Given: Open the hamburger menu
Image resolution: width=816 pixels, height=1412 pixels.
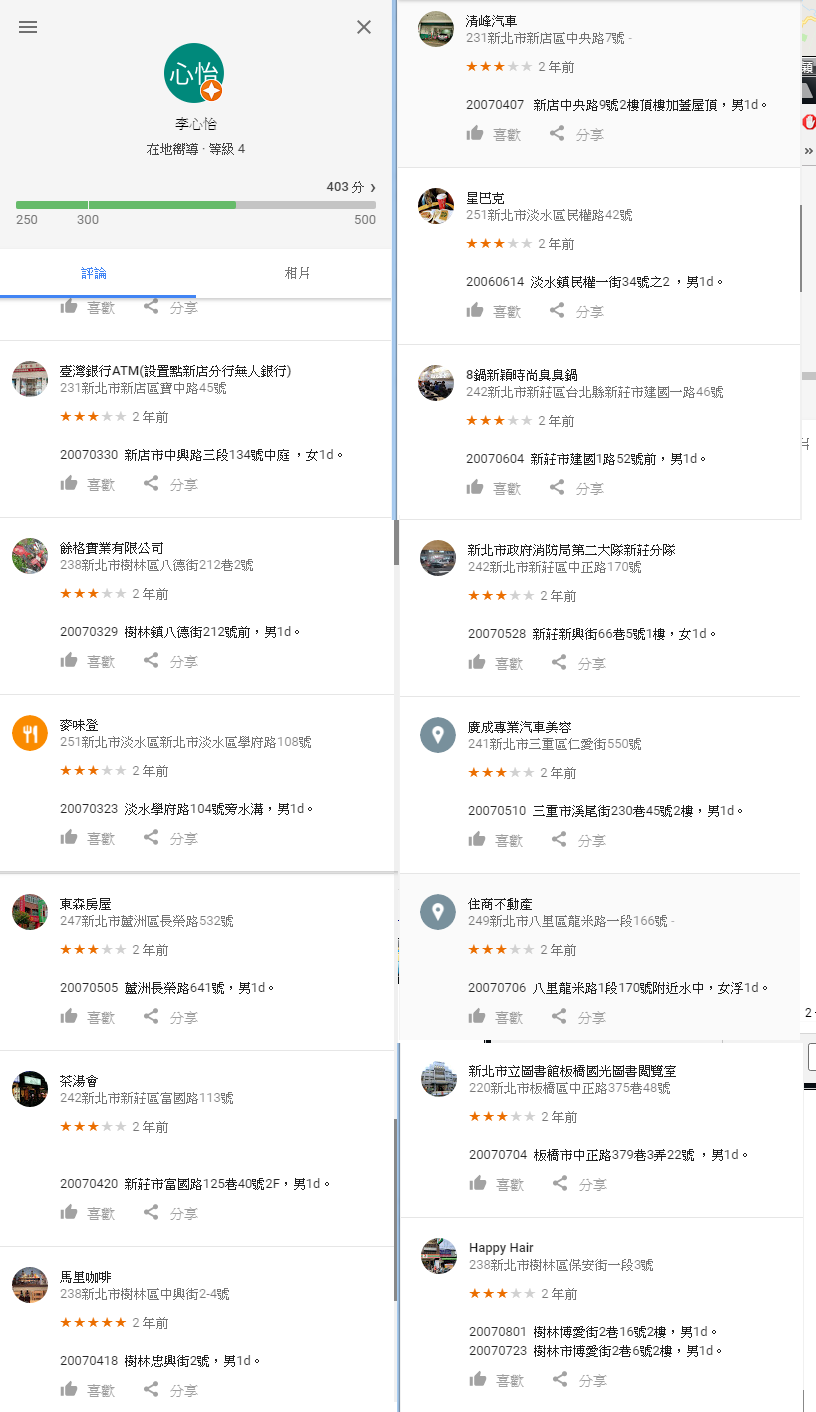Looking at the screenshot, I should click(28, 27).
